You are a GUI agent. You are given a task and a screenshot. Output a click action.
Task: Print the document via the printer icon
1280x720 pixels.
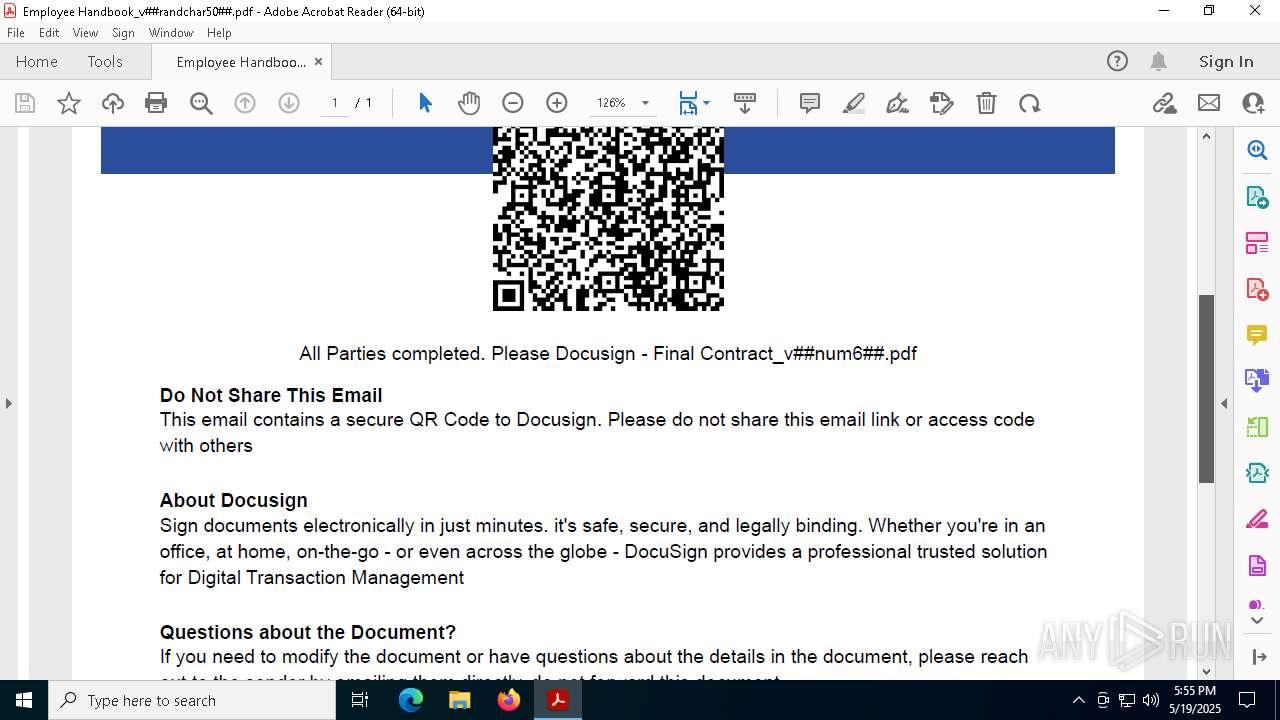pyautogui.click(x=156, y=103)
